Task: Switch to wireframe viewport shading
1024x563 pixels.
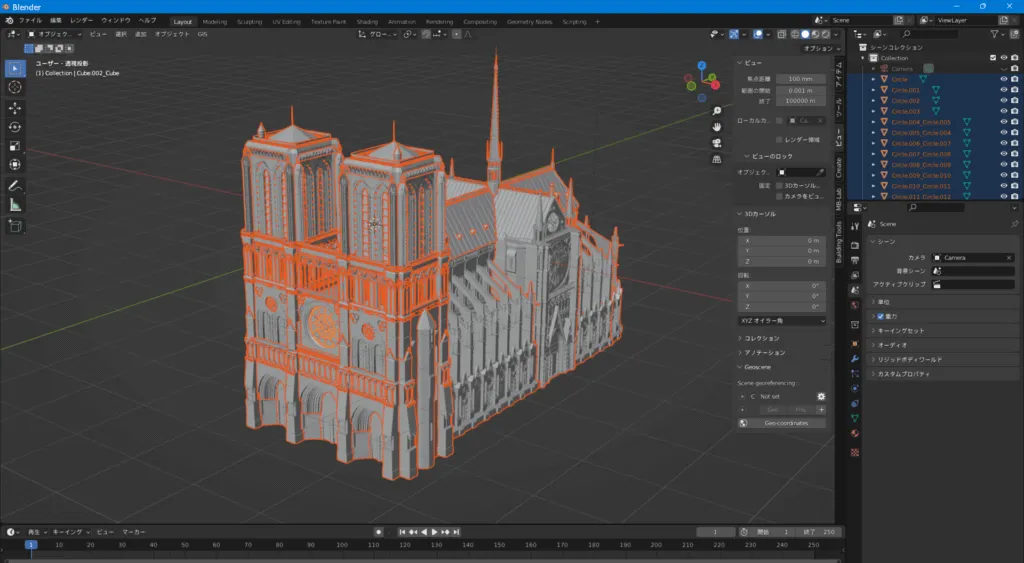Action: coord(795,34)
